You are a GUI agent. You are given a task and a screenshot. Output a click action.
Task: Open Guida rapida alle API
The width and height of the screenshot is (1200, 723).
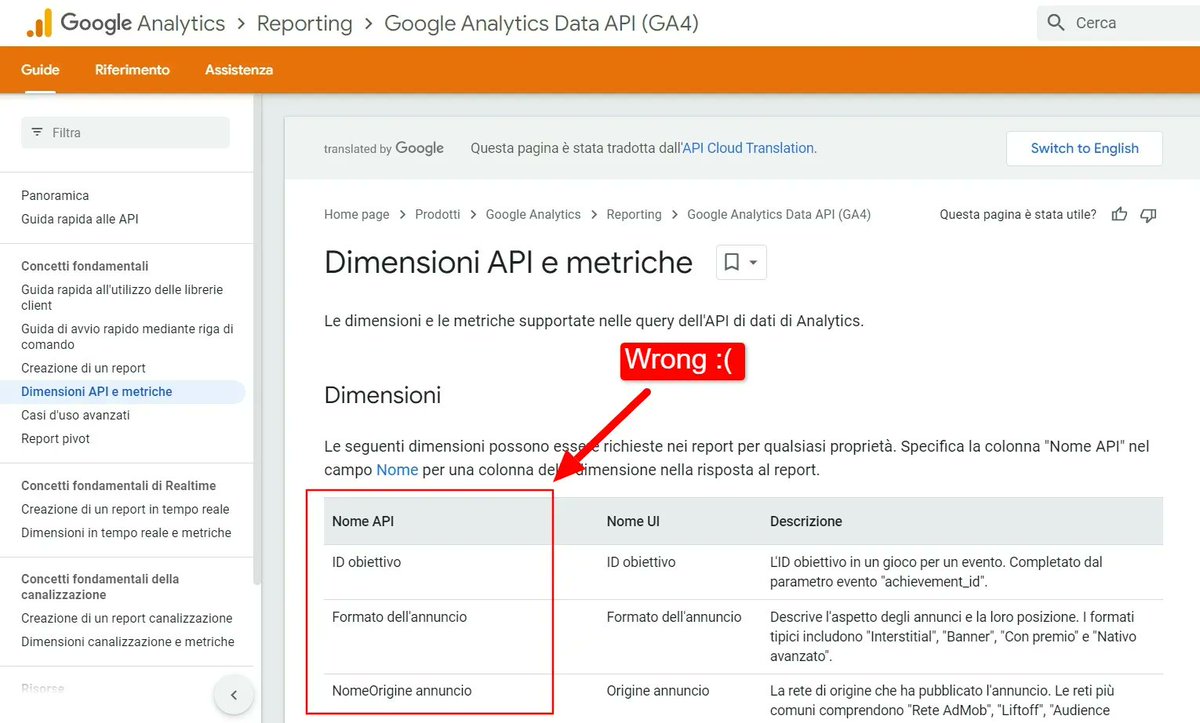click(x=80, y=219)
